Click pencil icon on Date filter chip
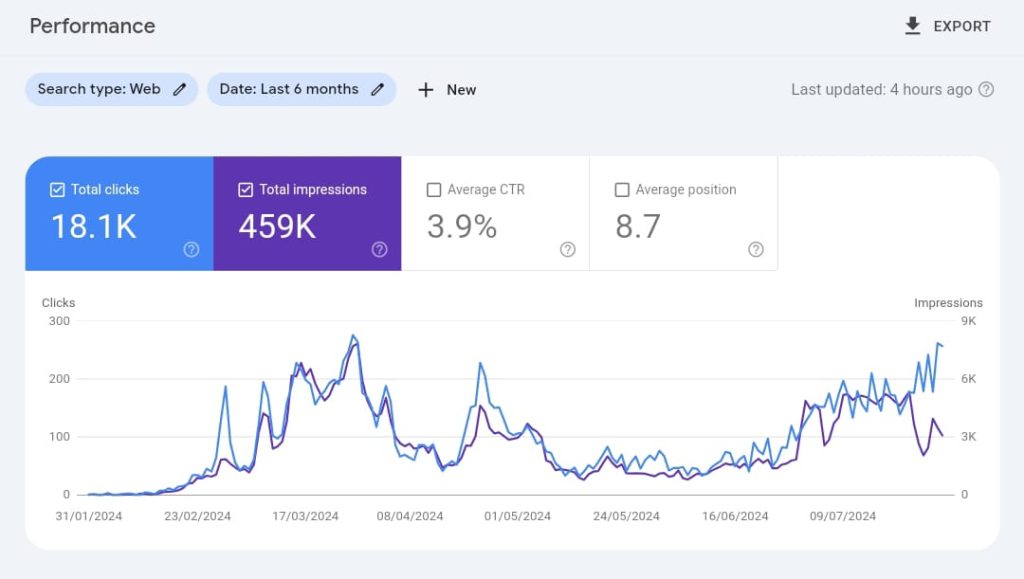This screenshot has height=579, width=1024. (377, 89)
